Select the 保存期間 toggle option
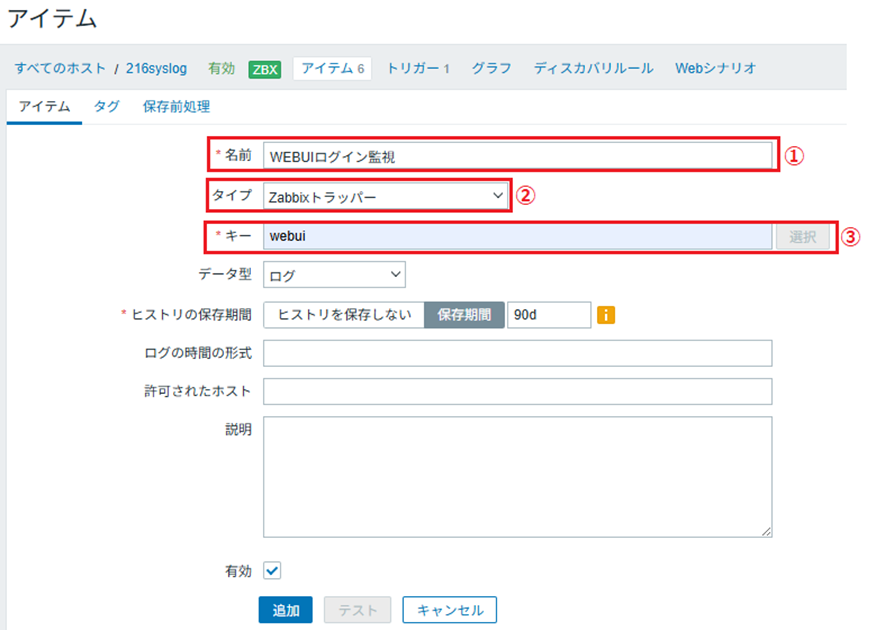 point(464,315)
